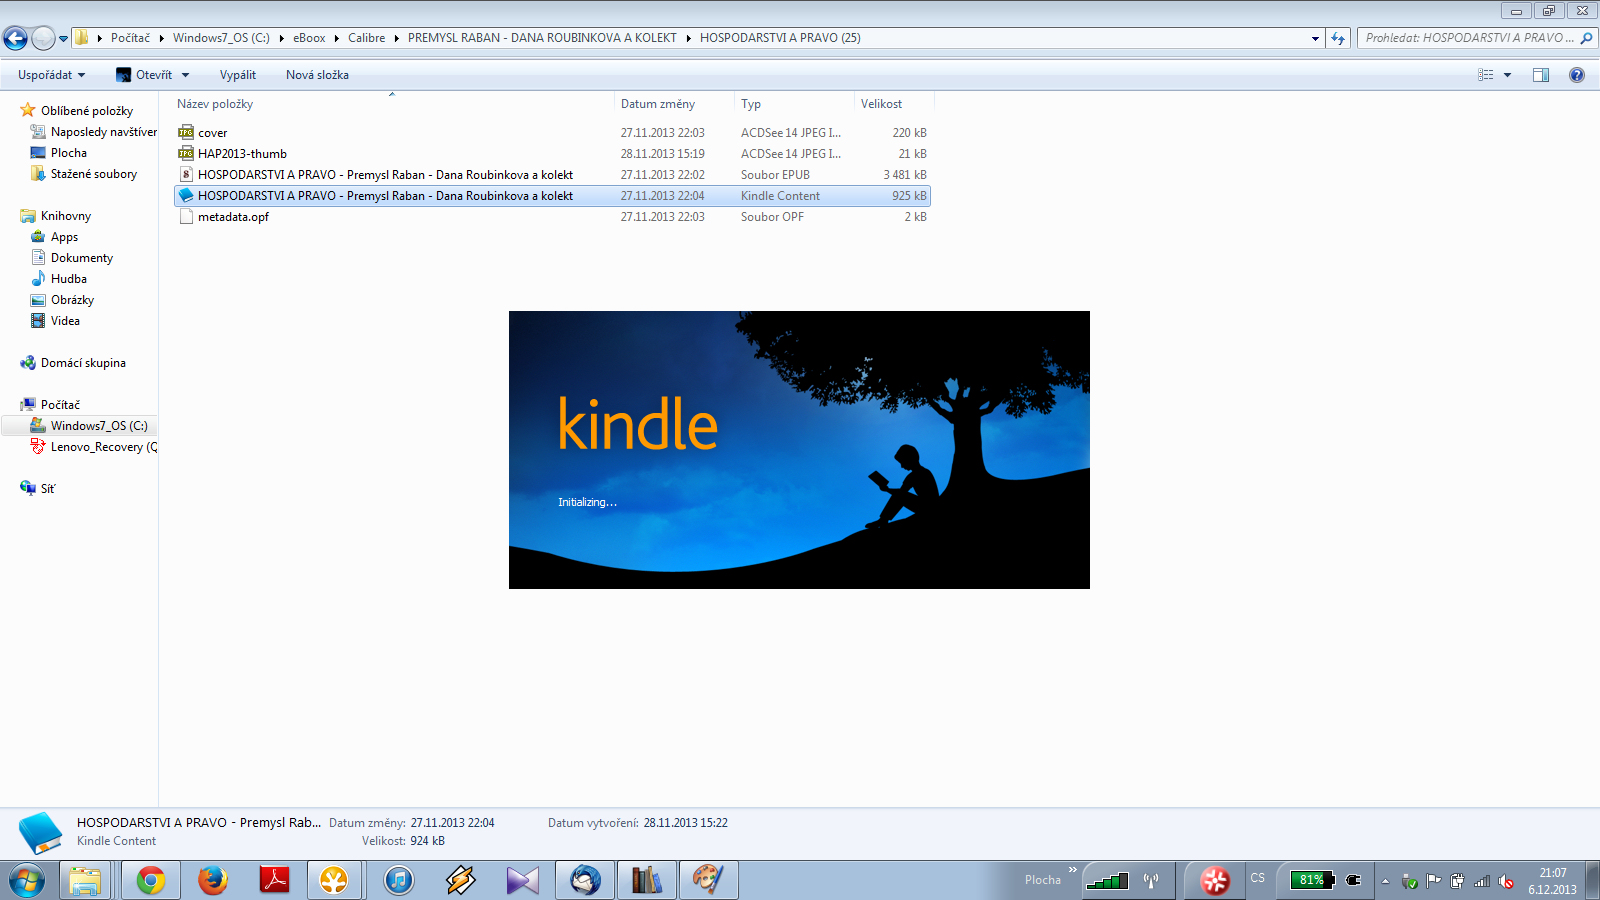Sort by Typ column header

pos(751,104)
